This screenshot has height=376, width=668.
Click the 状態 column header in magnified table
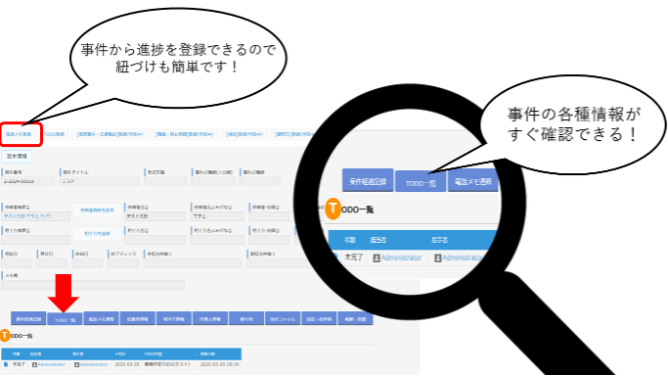tap(350, 240)
